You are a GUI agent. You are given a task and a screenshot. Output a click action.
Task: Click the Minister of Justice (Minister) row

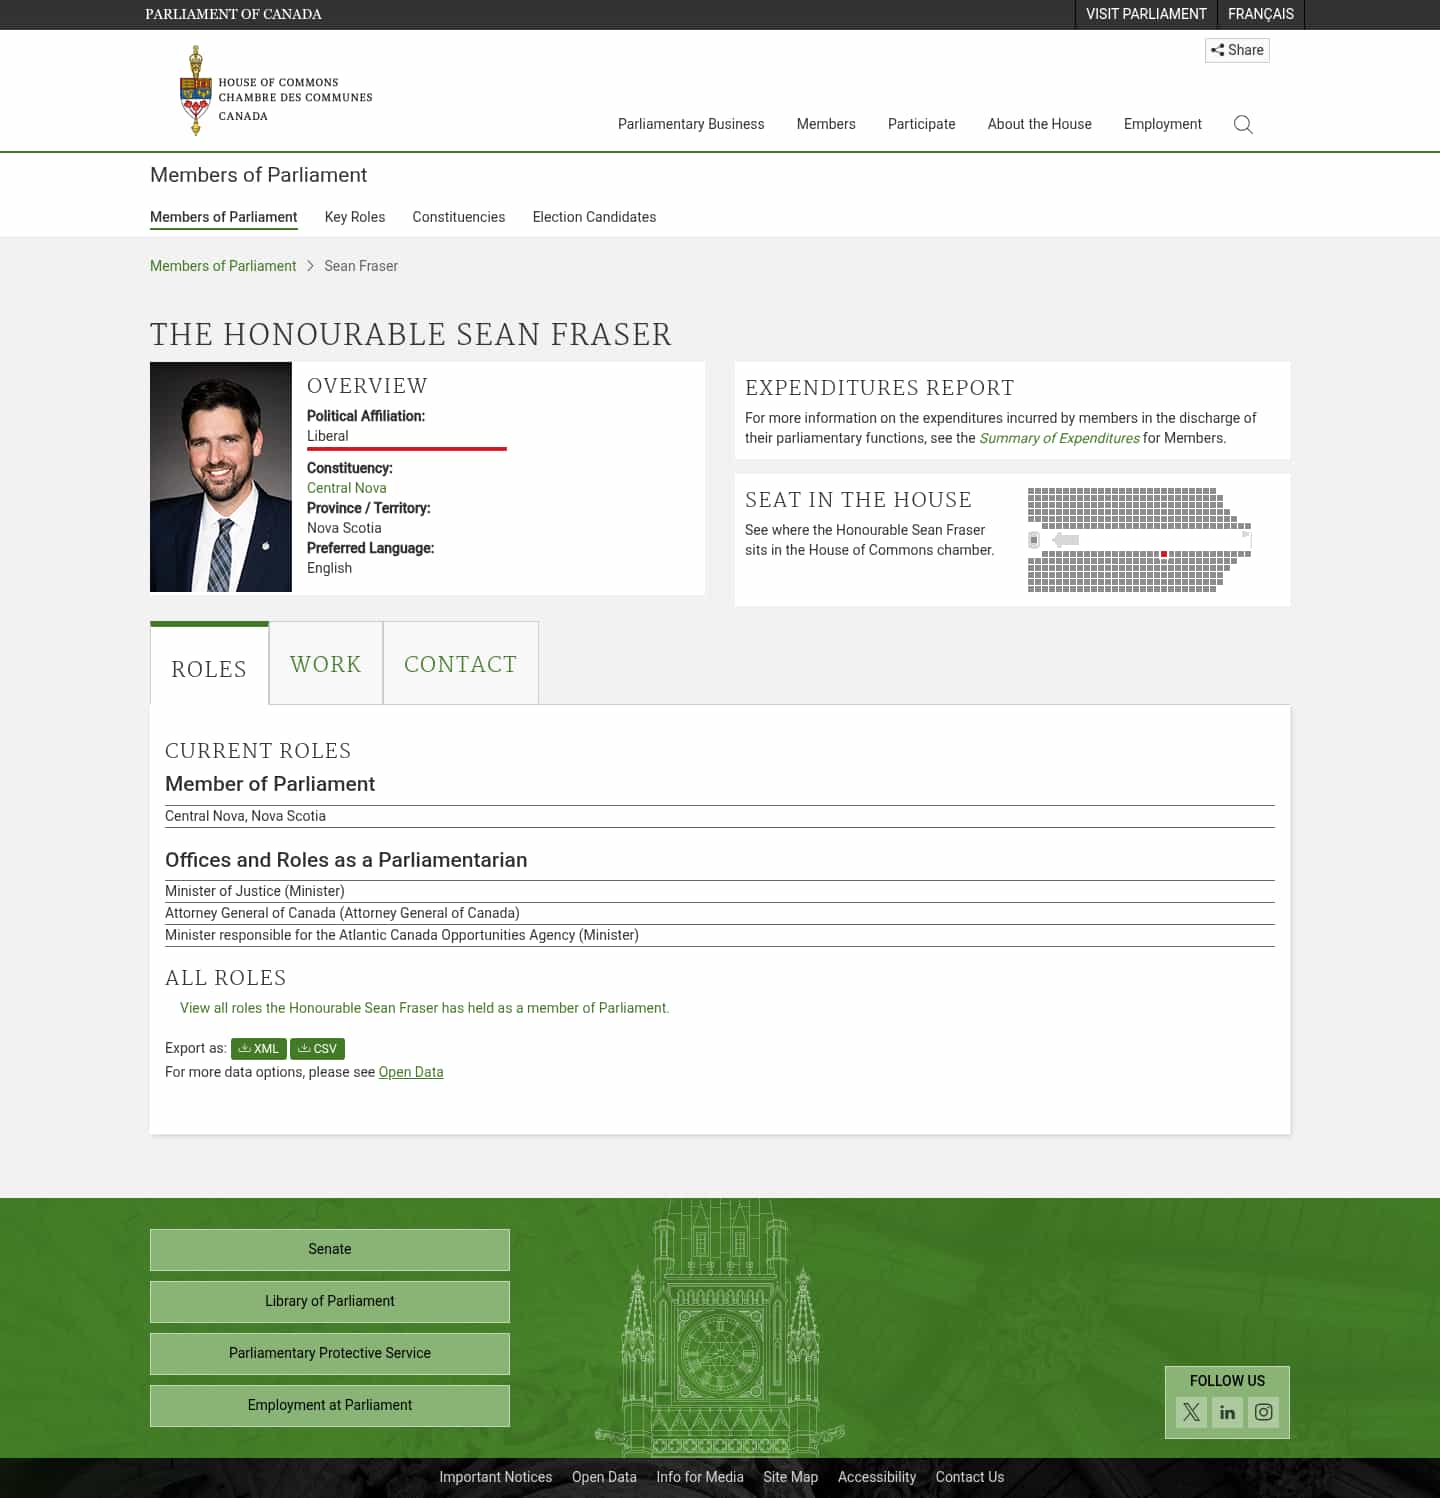(x=720, y=891)
